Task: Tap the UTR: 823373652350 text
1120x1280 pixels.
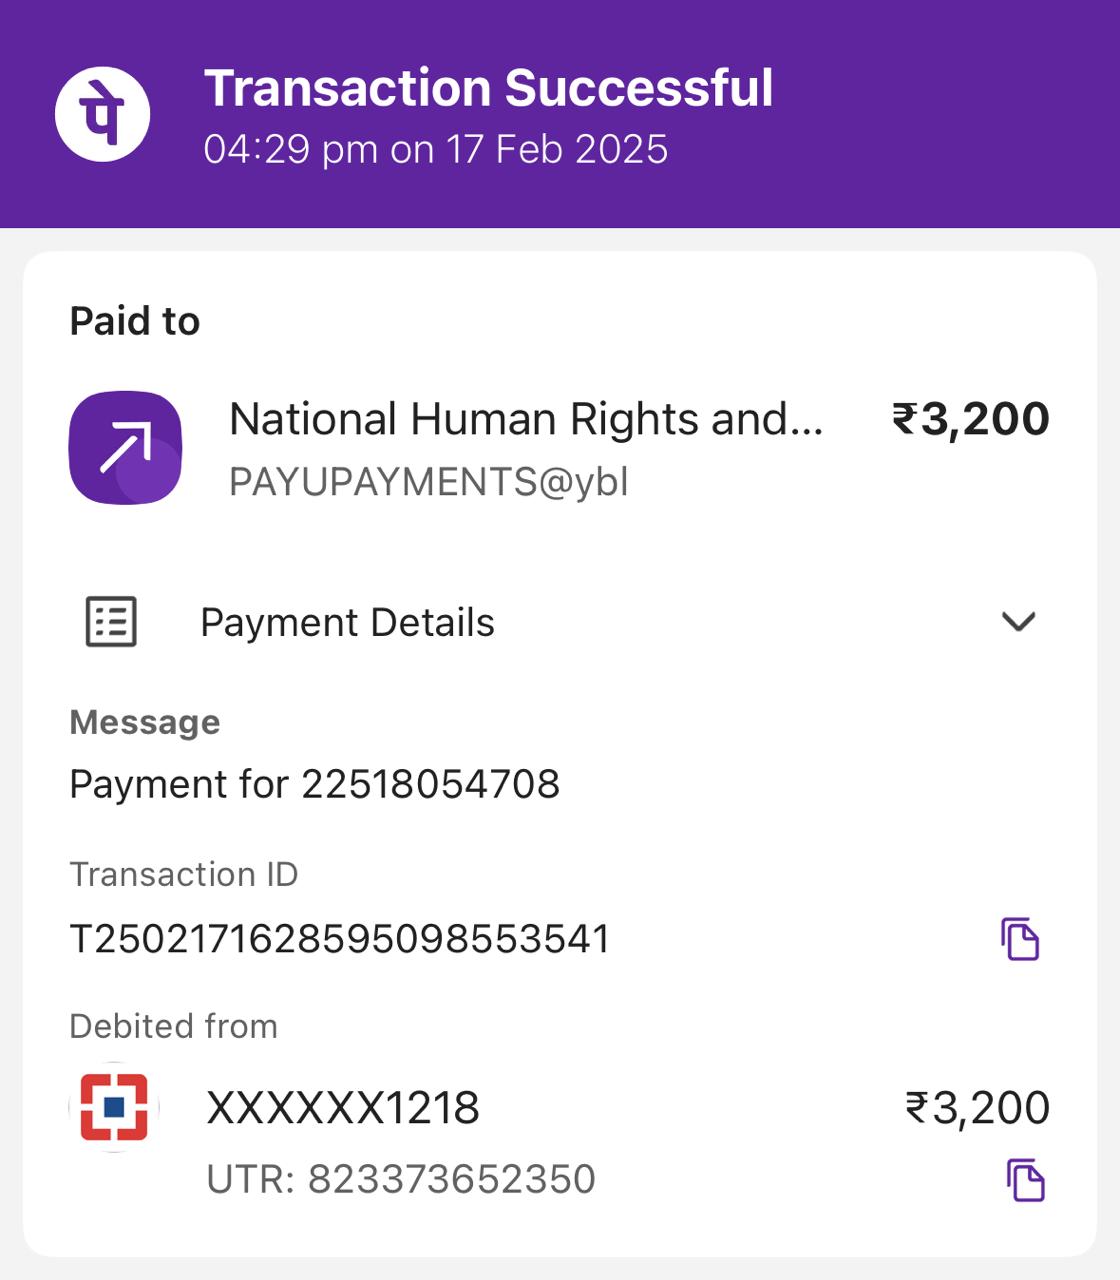Action: pyautogui.click(x=400, y=1179)
